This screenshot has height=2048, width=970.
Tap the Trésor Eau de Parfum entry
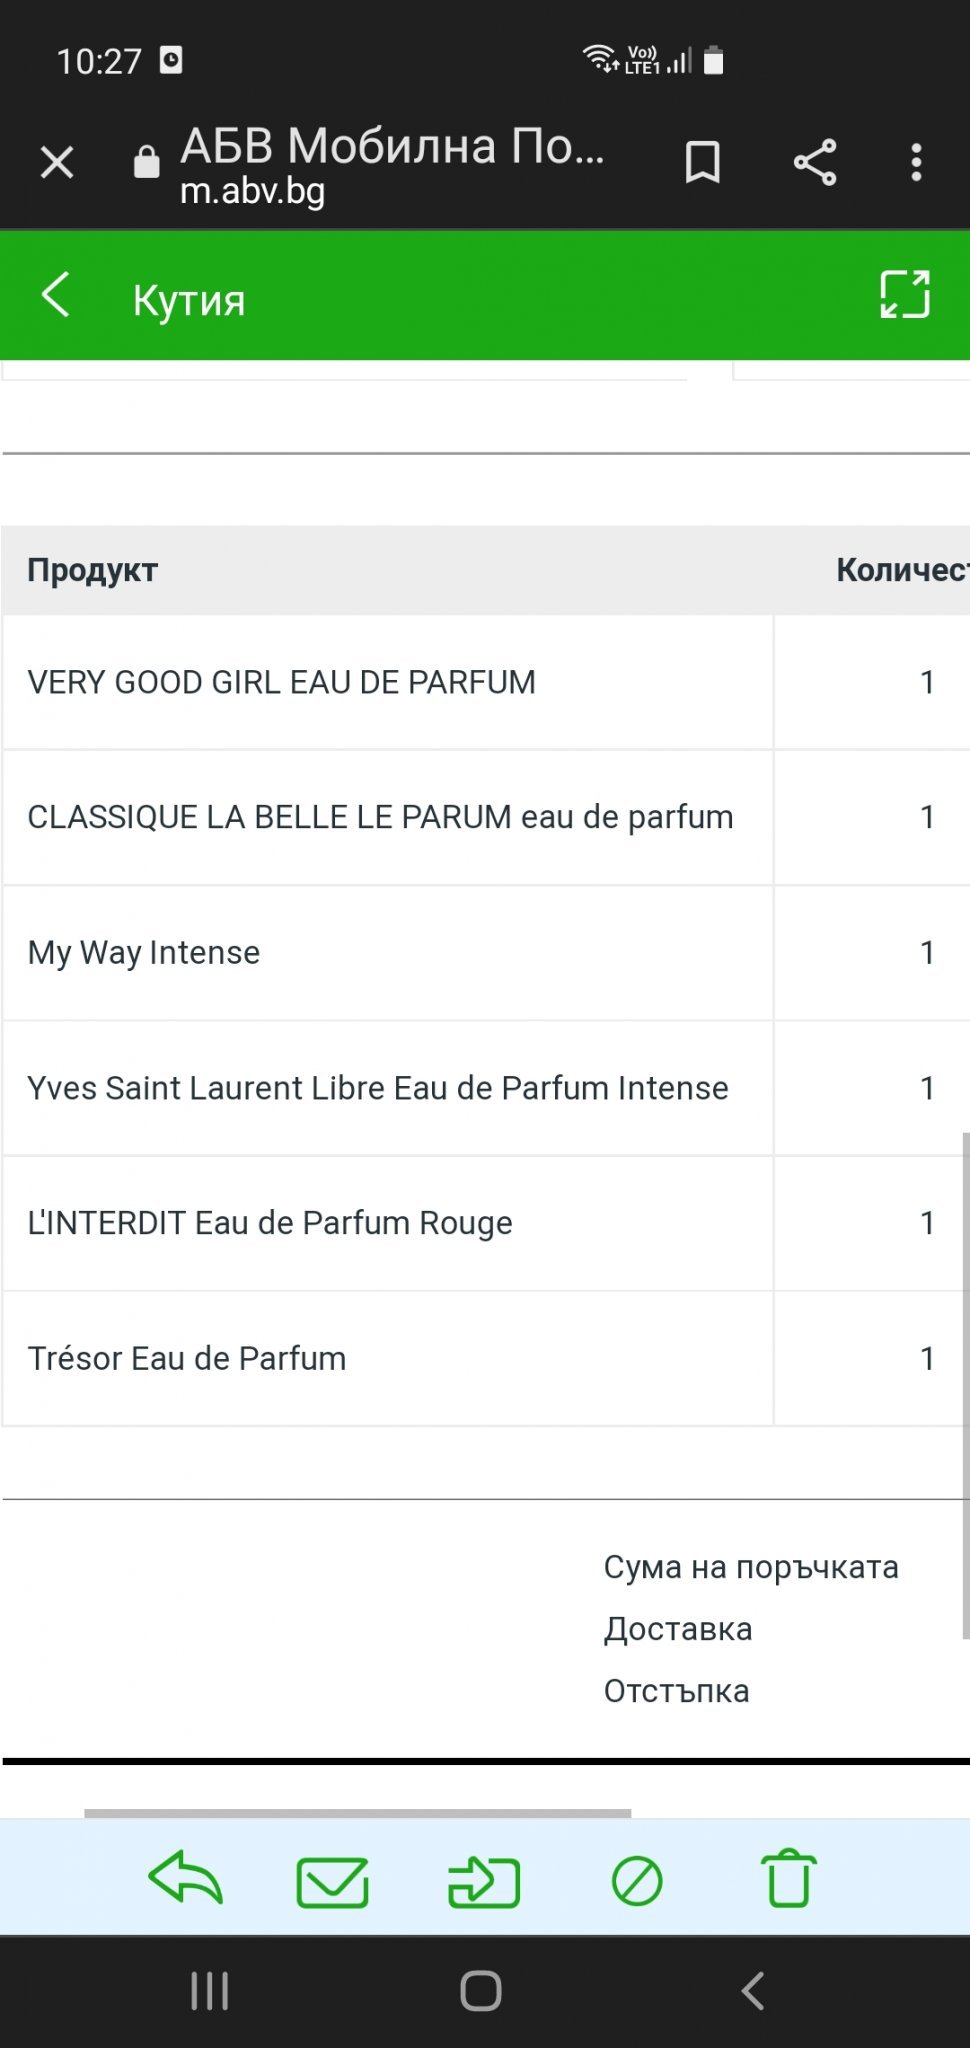187,1358
